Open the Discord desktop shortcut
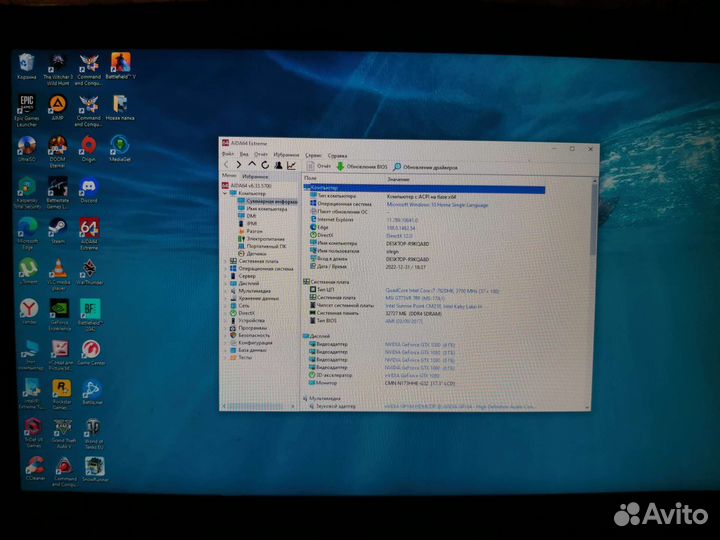This screenshot has height=540, width=720. pyautogui.click(x=88, y=191)
